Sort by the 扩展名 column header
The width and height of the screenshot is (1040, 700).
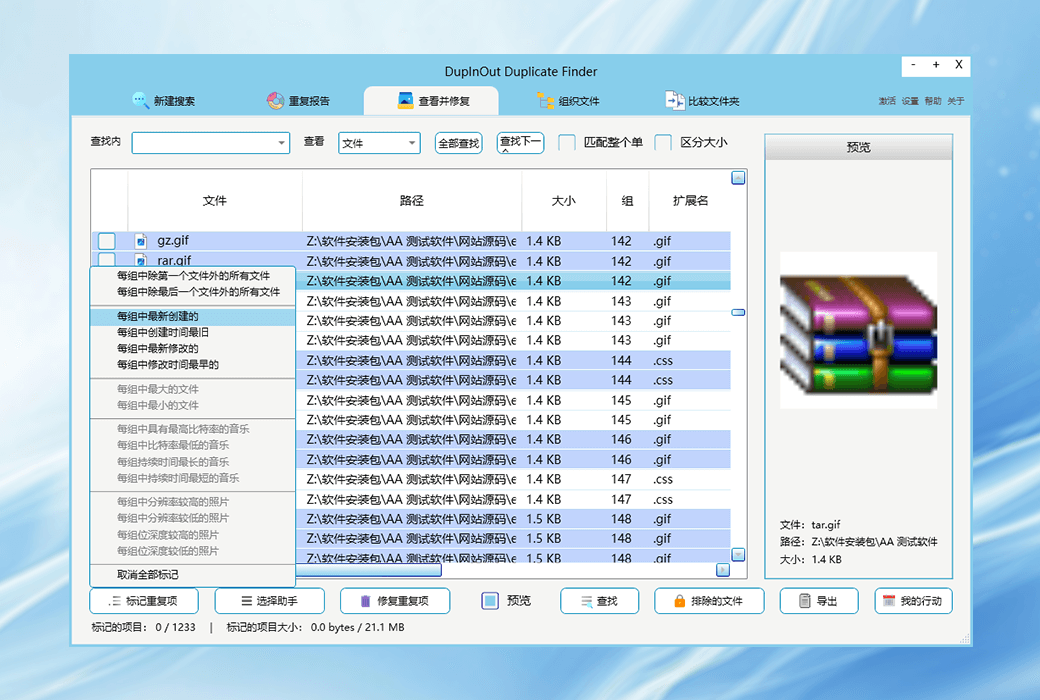tap(690, 200)
